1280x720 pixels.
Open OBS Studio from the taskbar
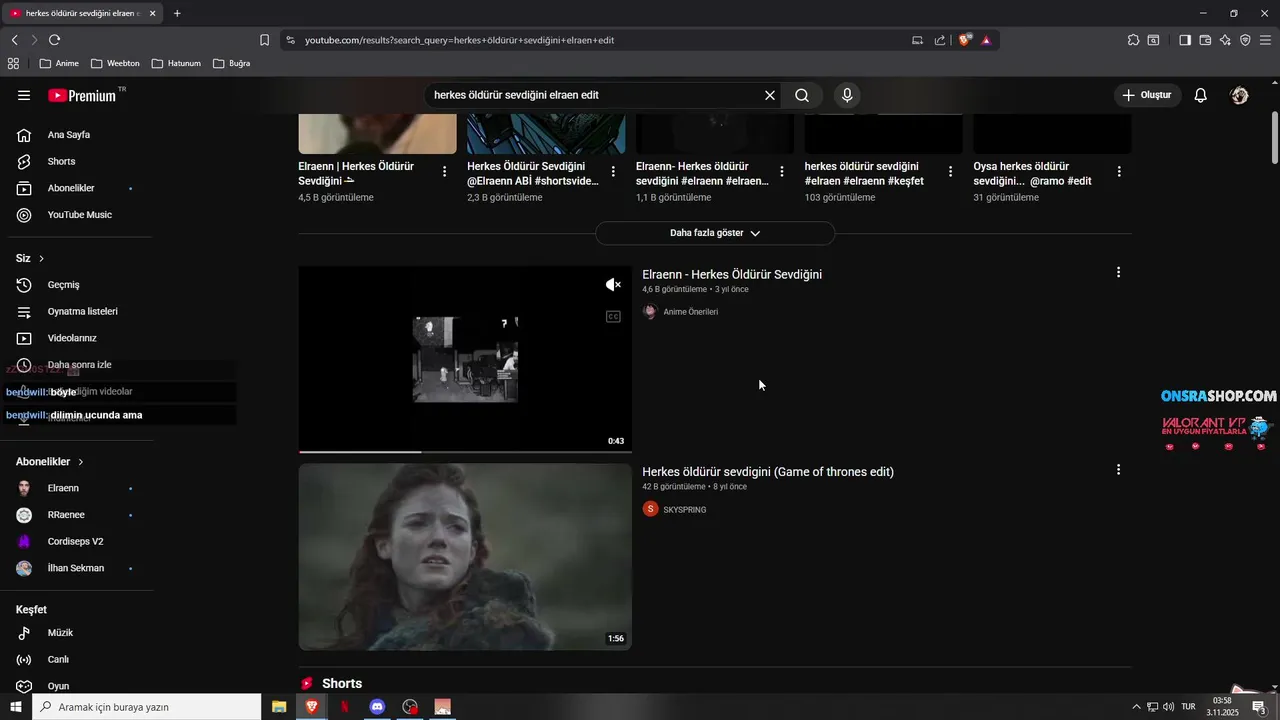(410, 707)
